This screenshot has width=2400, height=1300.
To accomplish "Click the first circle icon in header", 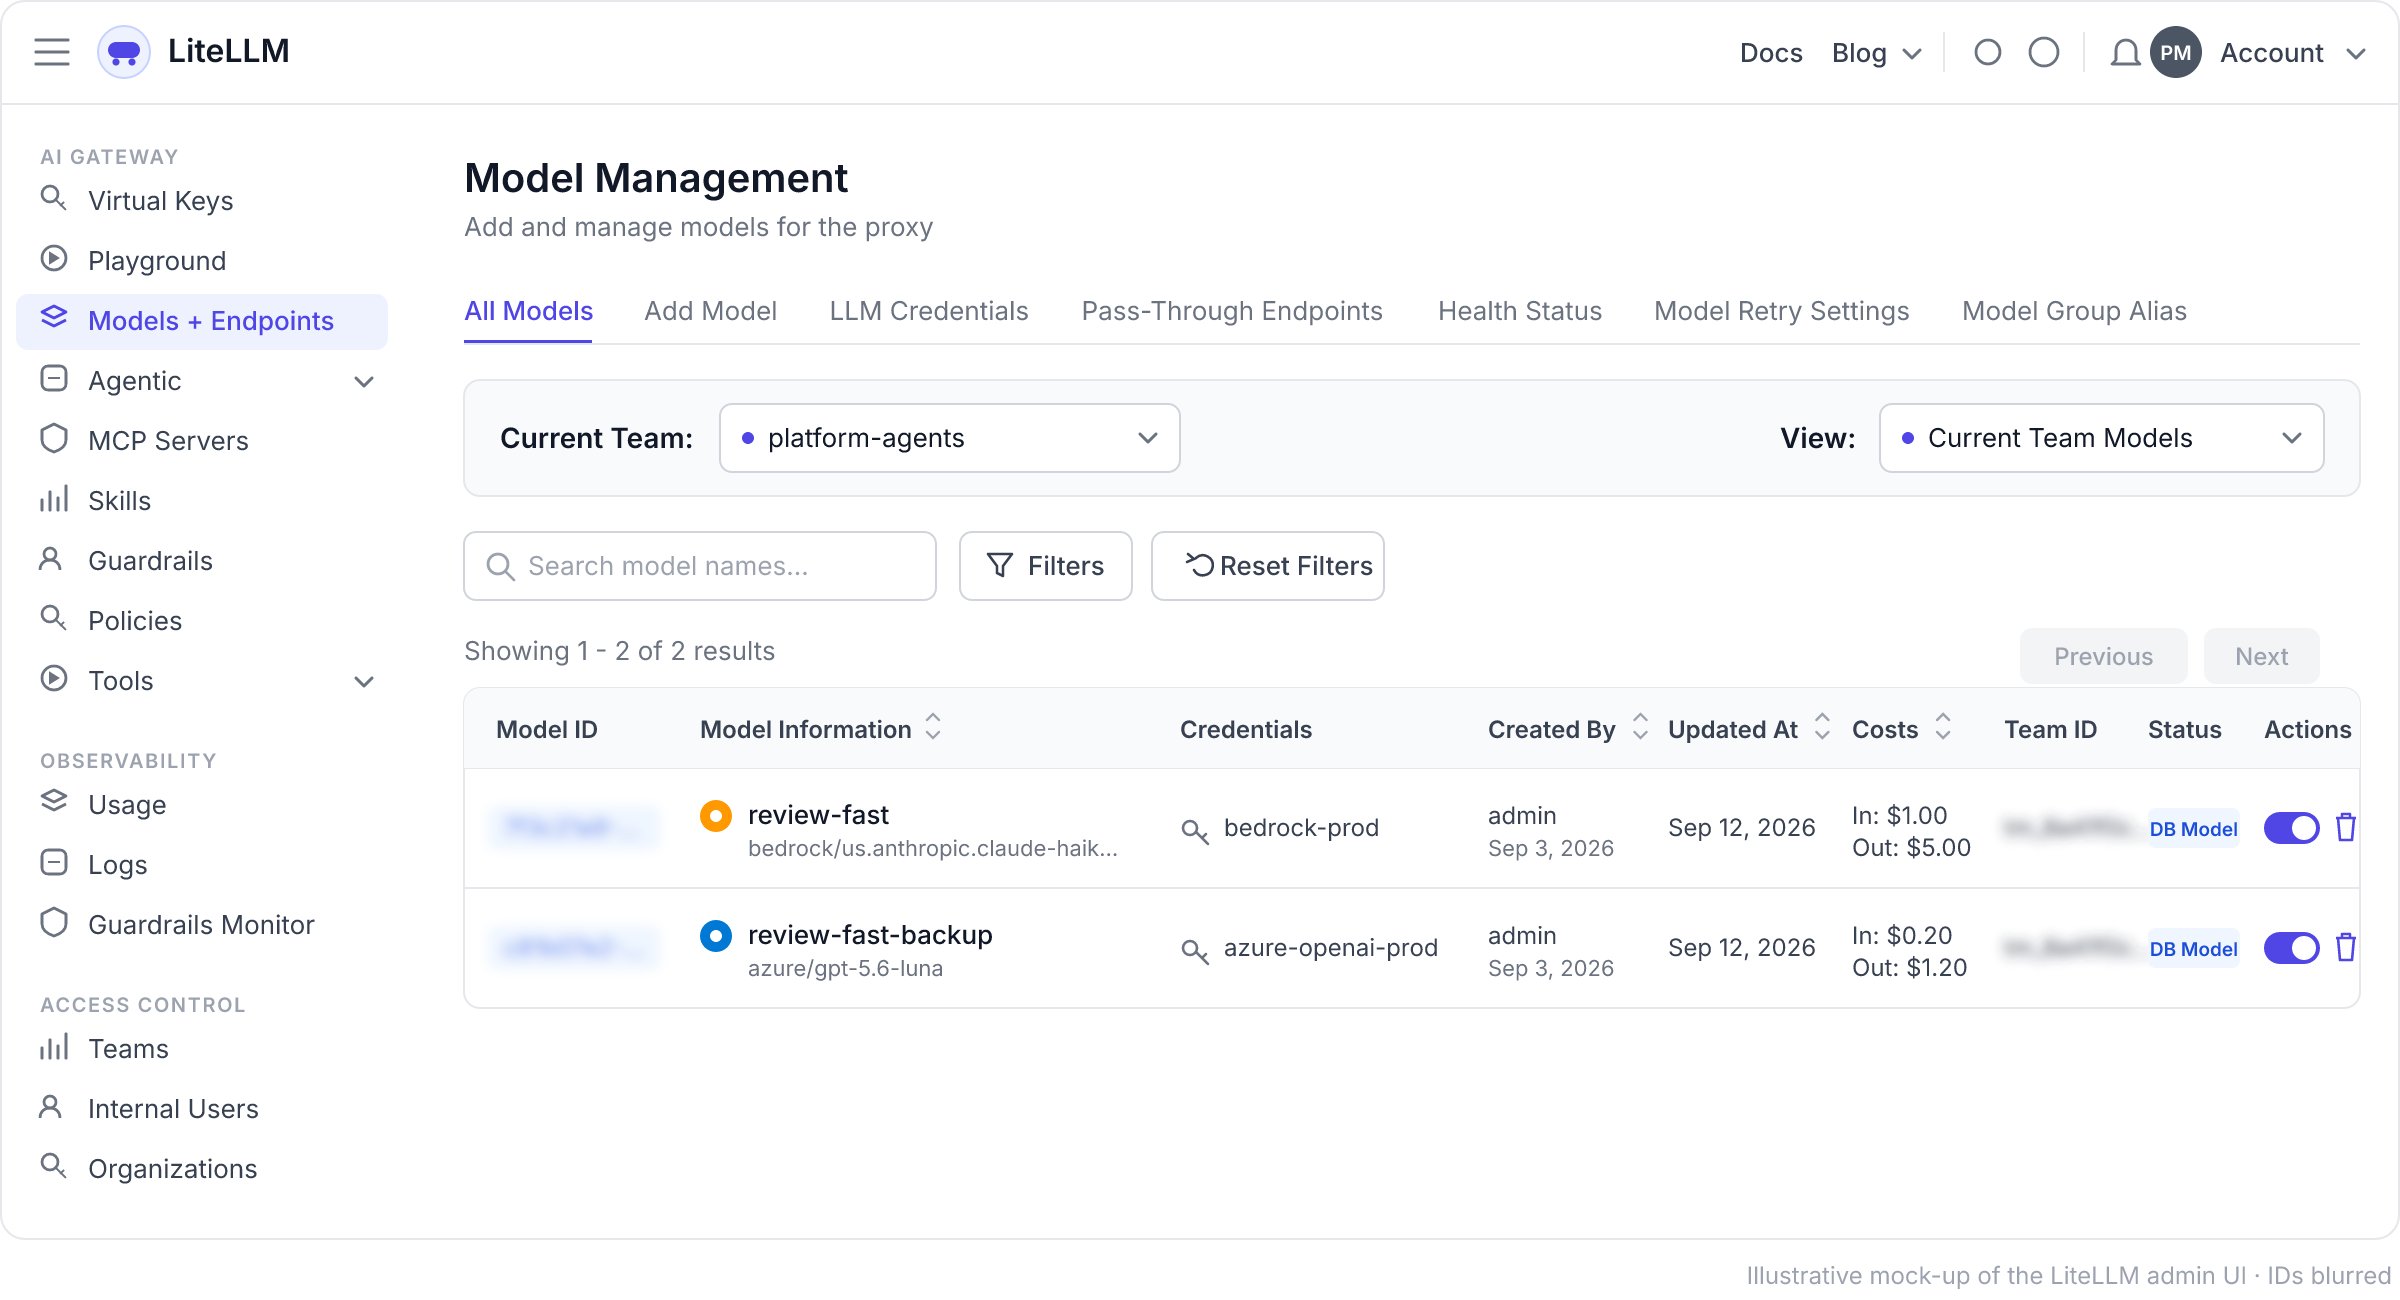I will pyautogui.click(x=1988, y=52).
